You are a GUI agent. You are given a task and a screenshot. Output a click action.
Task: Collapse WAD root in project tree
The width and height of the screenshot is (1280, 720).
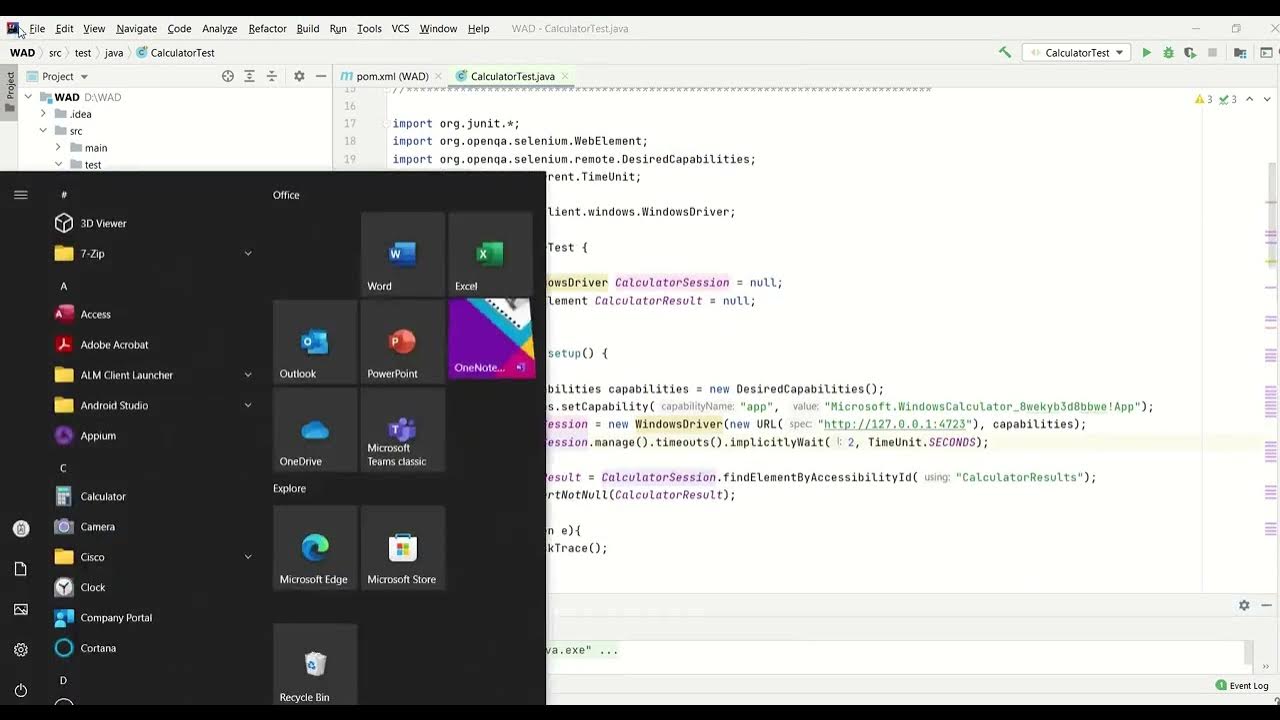(29, 97)
